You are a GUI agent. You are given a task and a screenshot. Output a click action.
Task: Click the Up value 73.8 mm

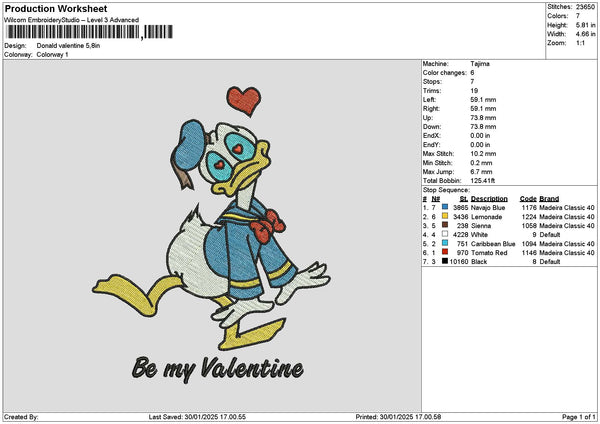483,118
